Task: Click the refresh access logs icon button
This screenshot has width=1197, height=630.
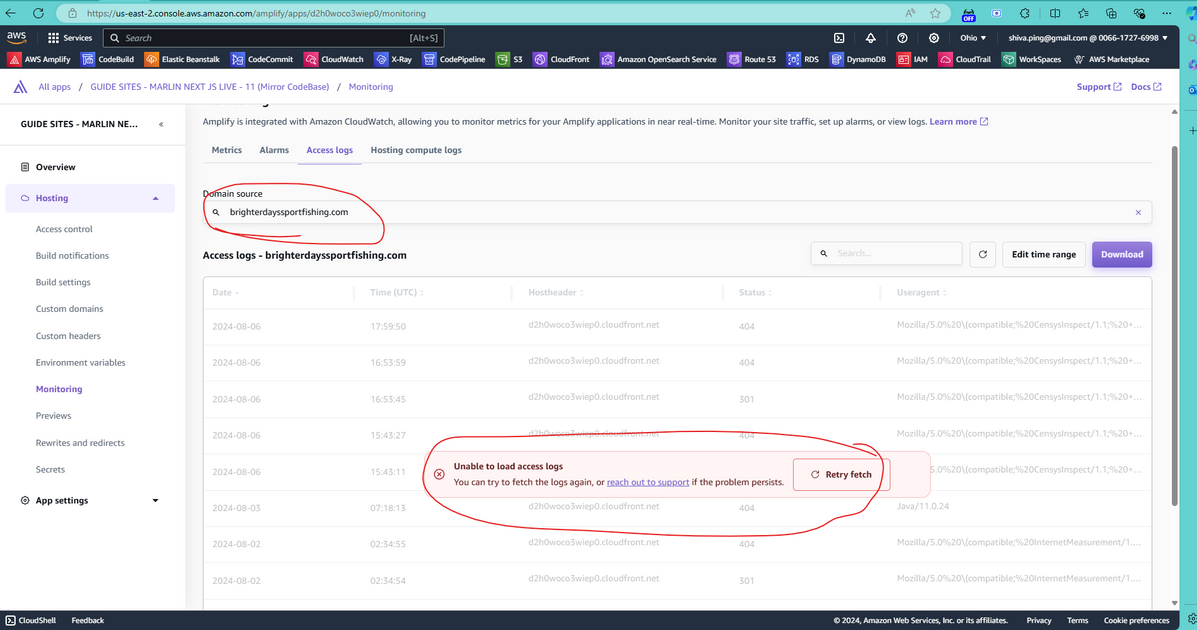Action: (x=982, y=254)
